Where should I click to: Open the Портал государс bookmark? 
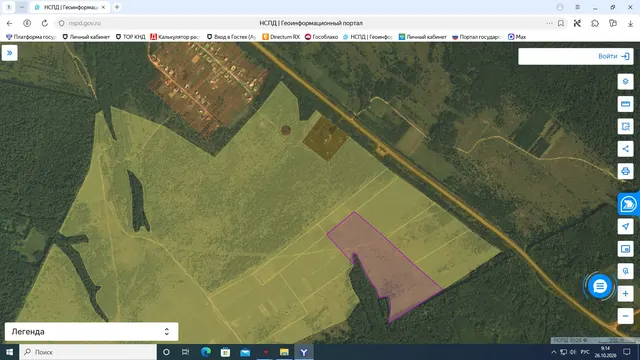[477, 37]
